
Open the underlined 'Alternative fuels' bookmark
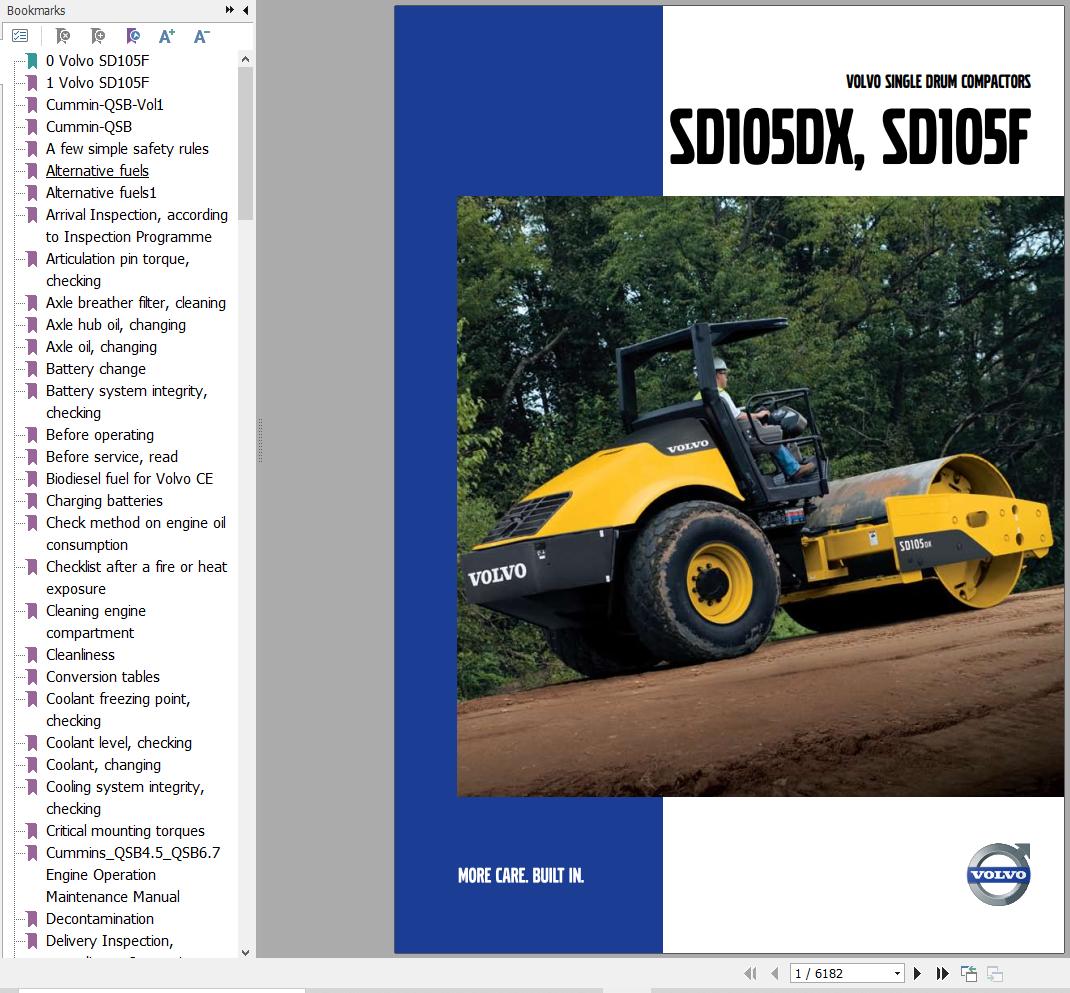97,171
